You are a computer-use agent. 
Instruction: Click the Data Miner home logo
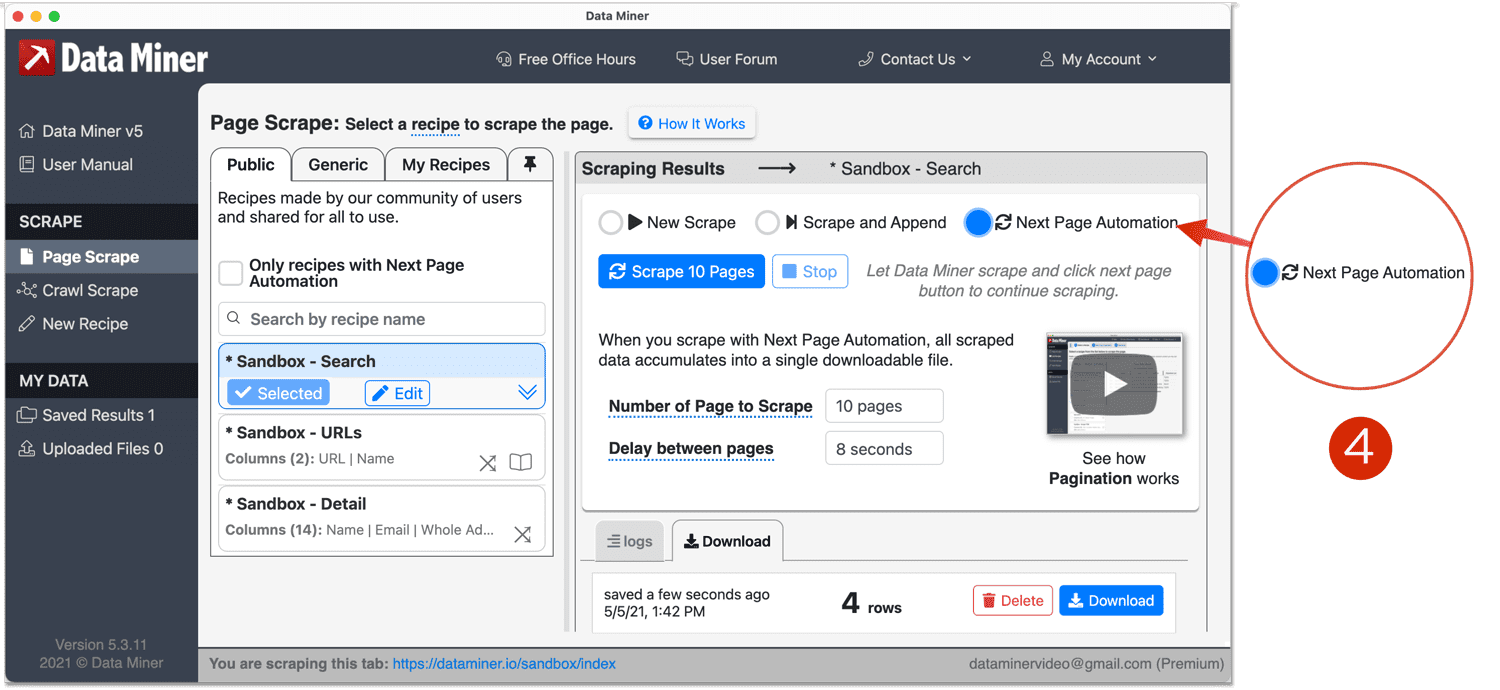[x=113, y=58]
